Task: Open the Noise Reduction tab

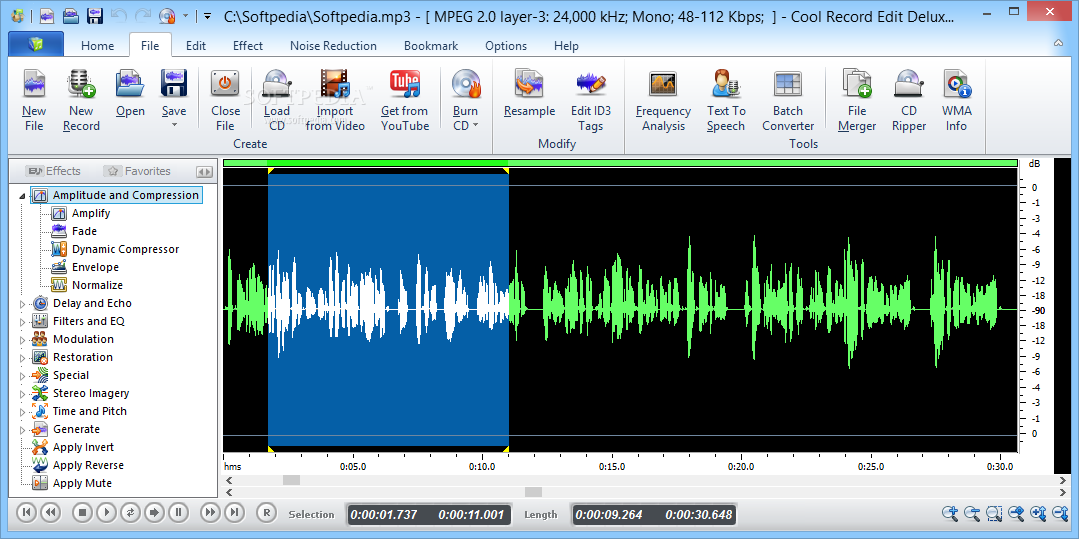Action: [x=333, y=45]
